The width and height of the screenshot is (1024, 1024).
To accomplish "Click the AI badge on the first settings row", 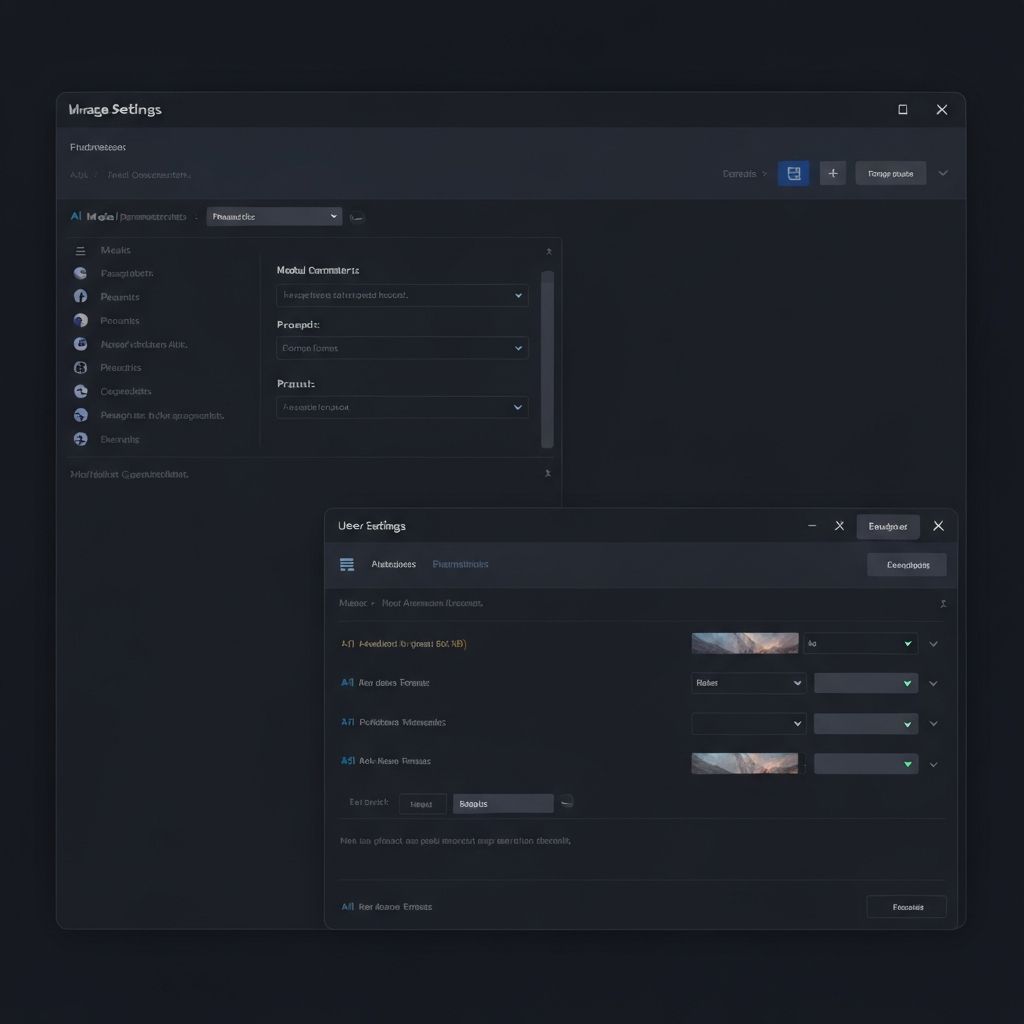I will 345,642.
